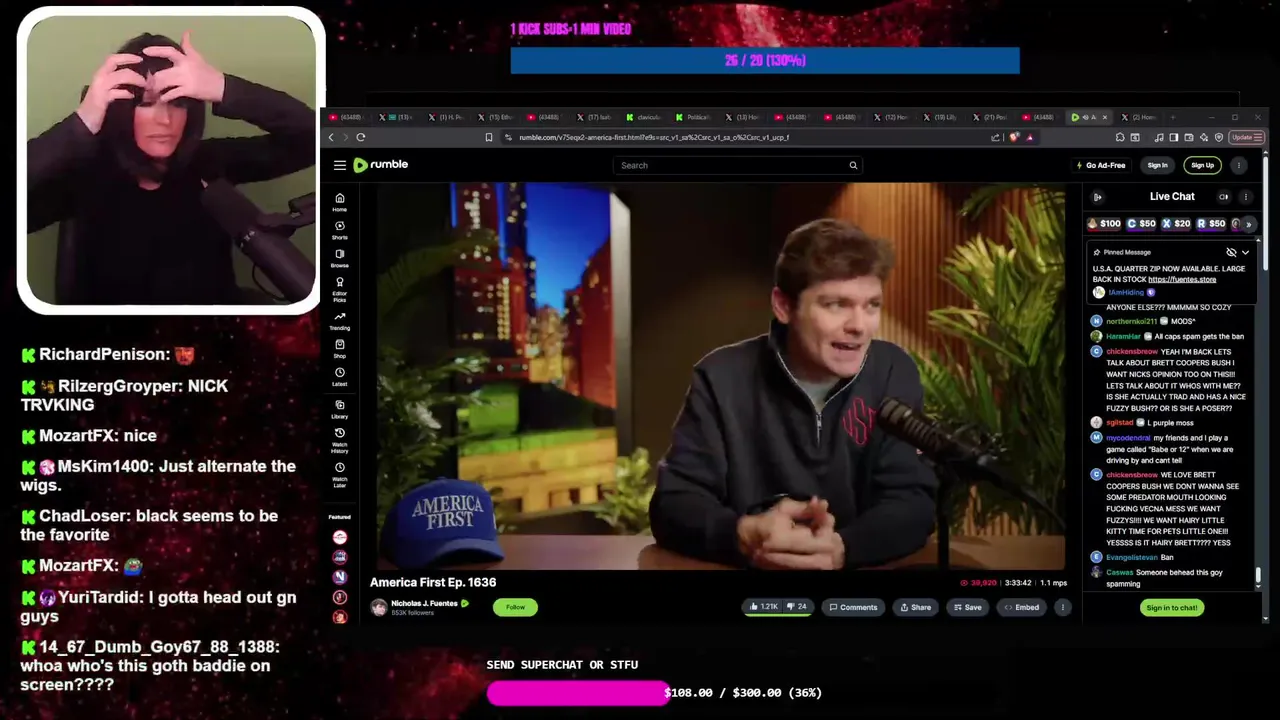Click the search magnifier icon
The image size is (1280, 720).
click(x=853, y=165)
